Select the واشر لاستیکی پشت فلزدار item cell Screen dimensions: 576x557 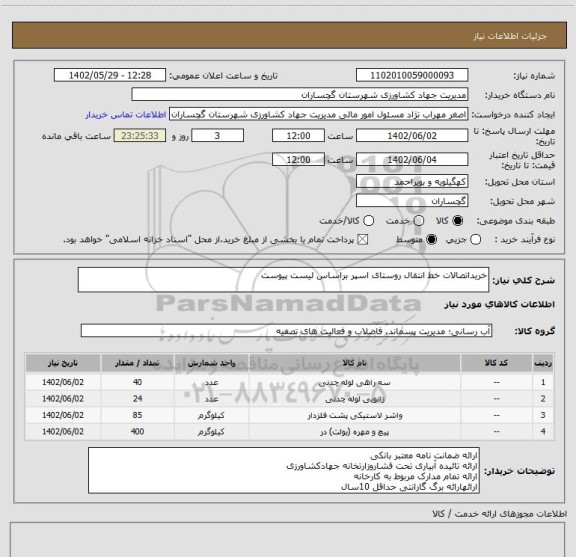coord(355,415)
